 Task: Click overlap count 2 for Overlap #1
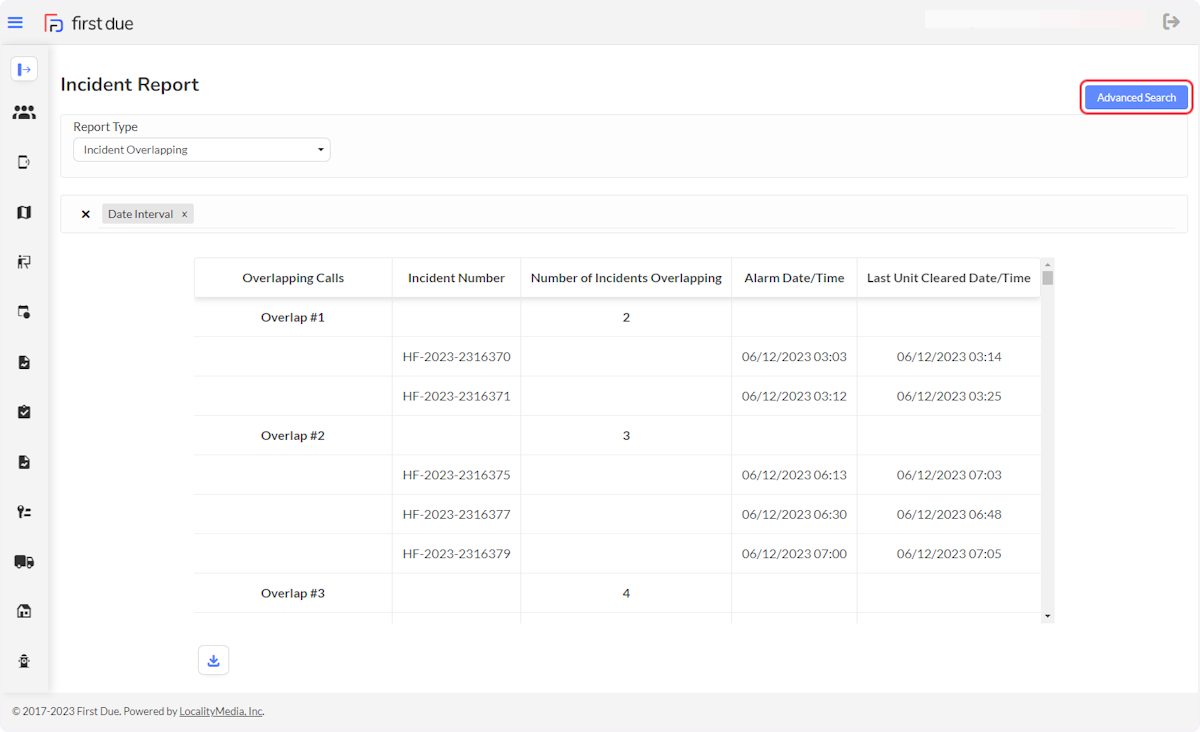[x=626, y=317]
